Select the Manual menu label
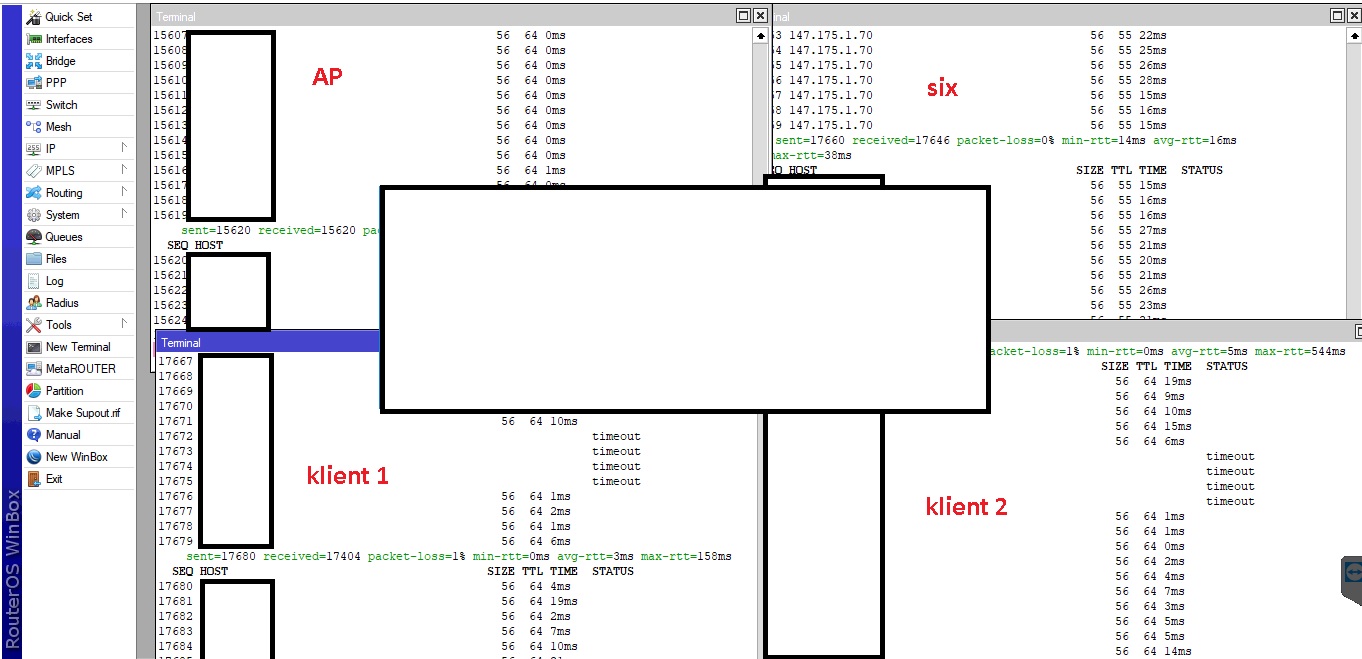 [63, 435]
